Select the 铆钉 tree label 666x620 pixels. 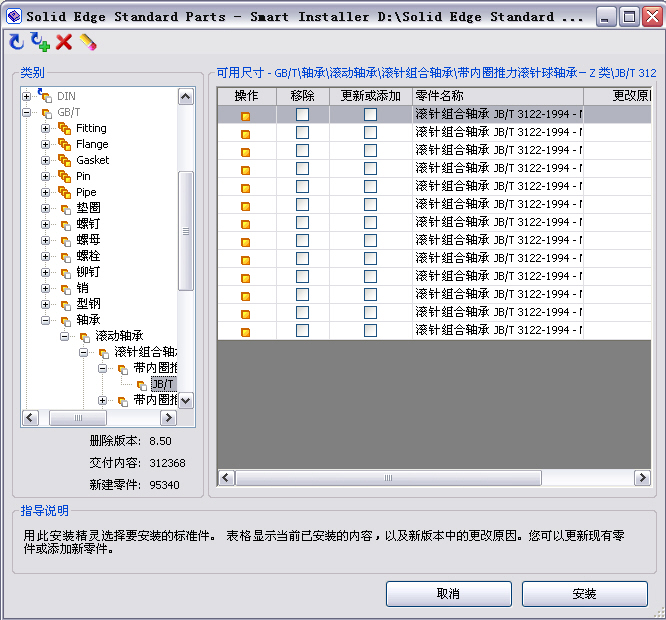[88, 272]
